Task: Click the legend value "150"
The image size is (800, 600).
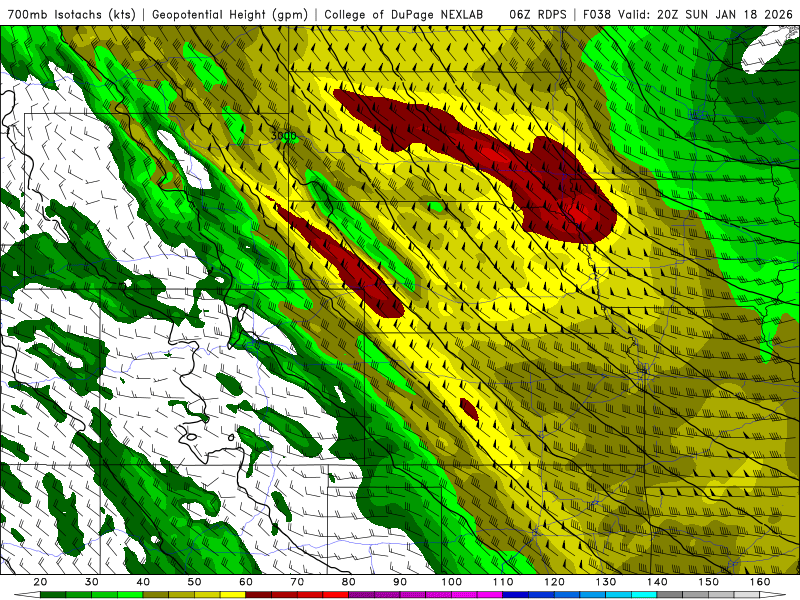Action: pyautogui.click(x=709, y=582)
